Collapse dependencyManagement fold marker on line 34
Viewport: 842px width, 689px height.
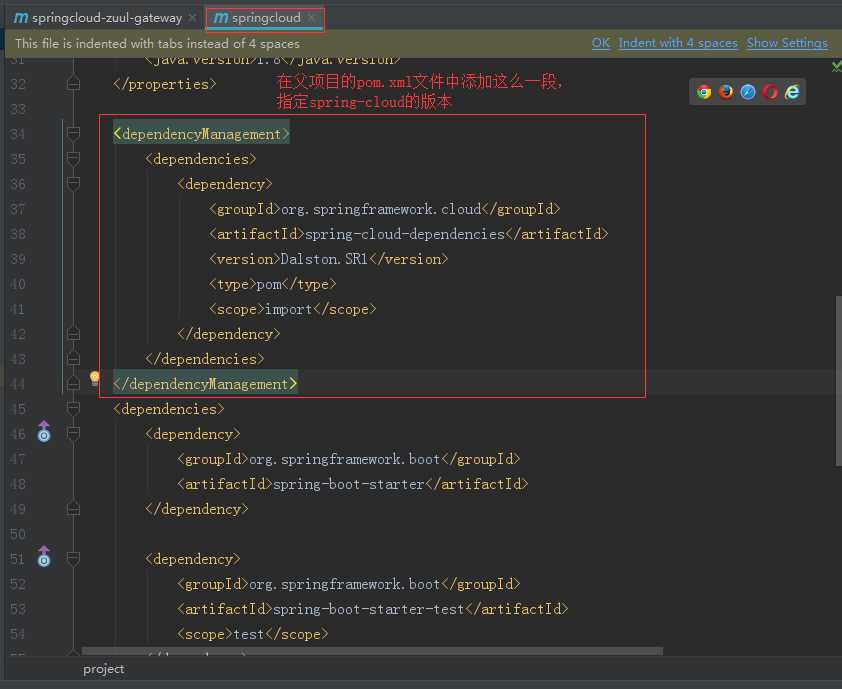pos(74,133)
